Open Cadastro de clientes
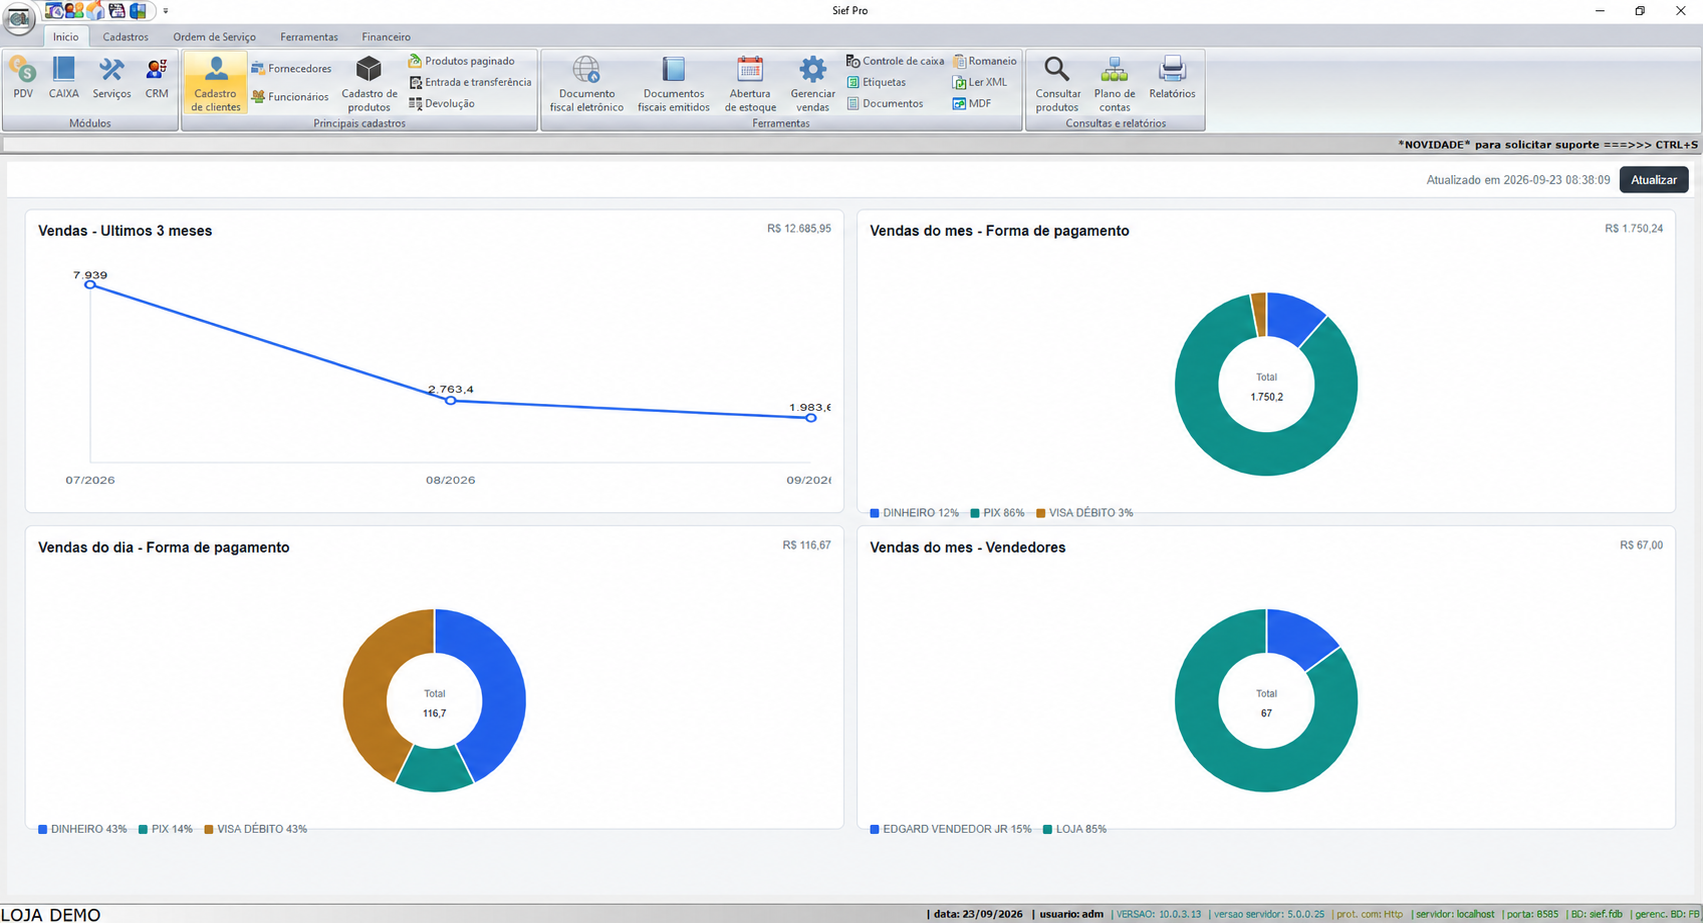 (216, 83)
